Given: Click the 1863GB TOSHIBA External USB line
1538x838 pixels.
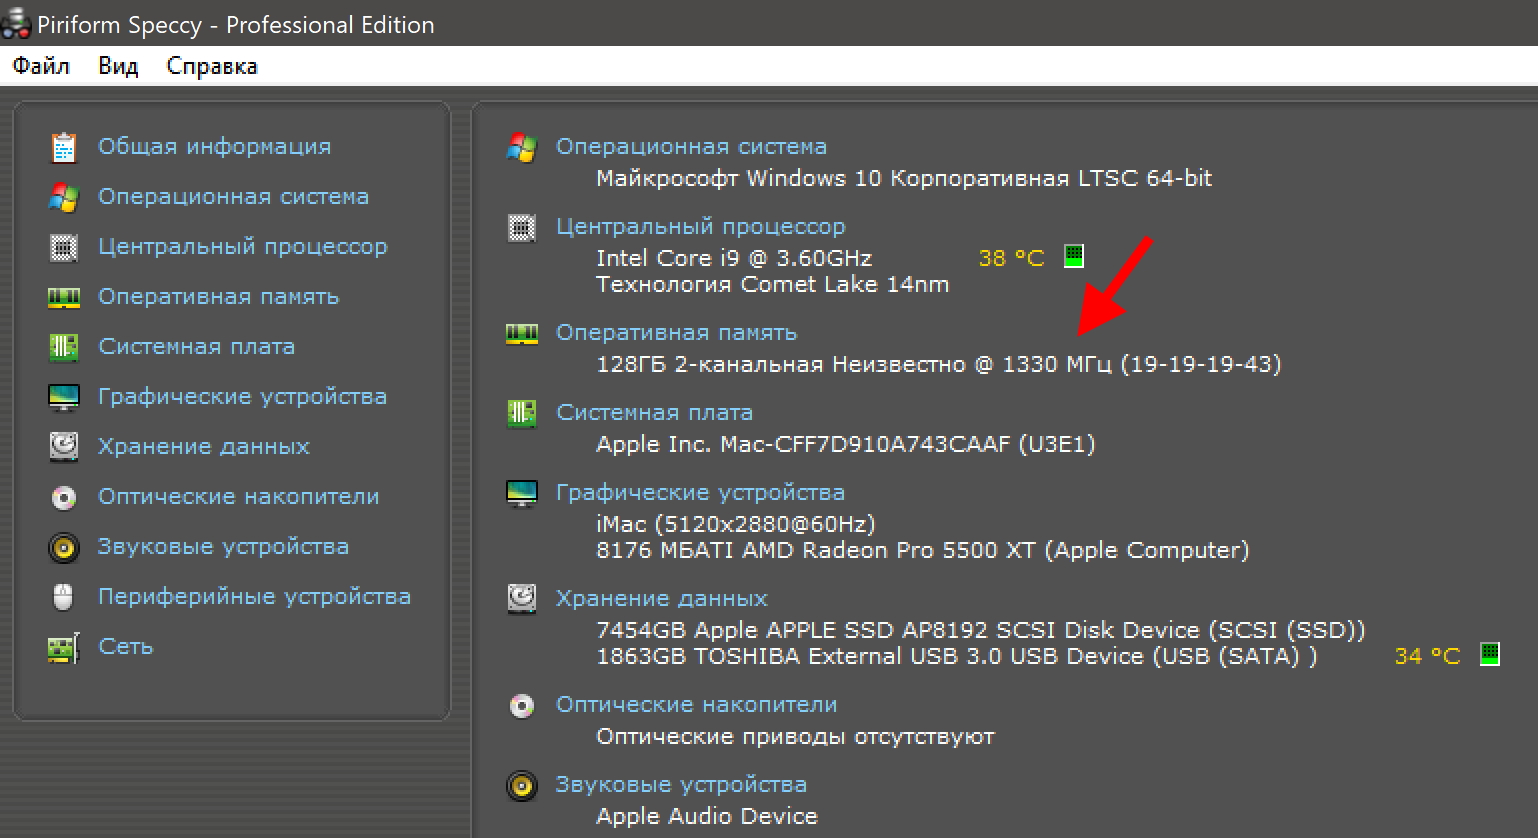Looking at the screenshot, I should click(x=956, y=656).
